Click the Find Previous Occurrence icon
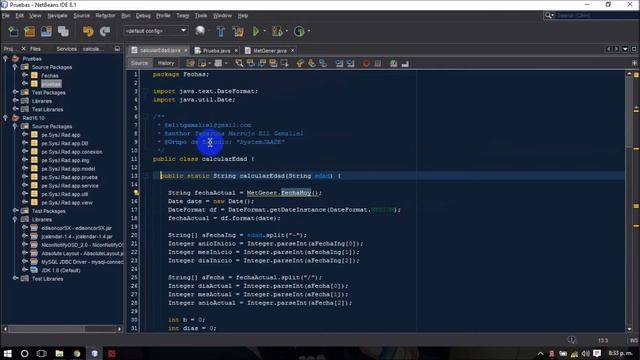 pyautogui.click(x=251, y=63)
